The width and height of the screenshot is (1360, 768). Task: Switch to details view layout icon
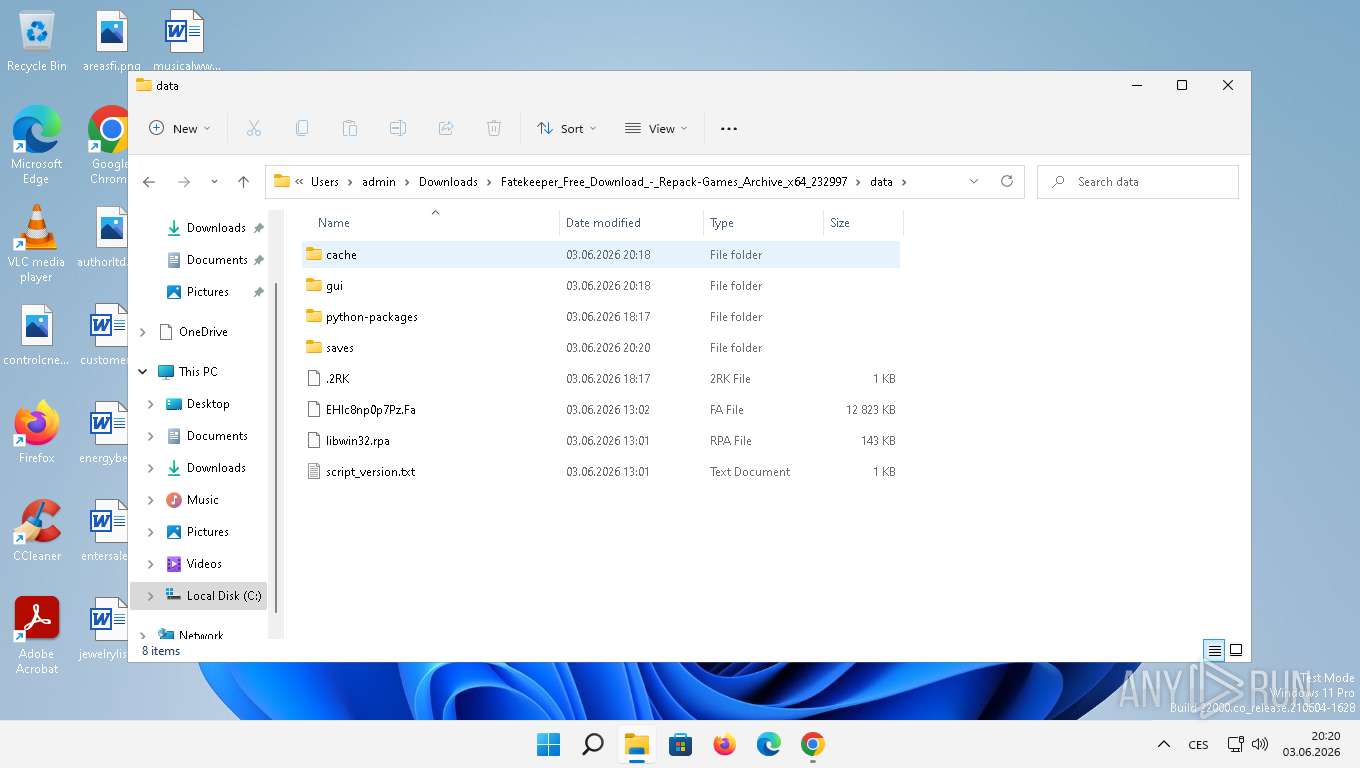click(1215, 651)
